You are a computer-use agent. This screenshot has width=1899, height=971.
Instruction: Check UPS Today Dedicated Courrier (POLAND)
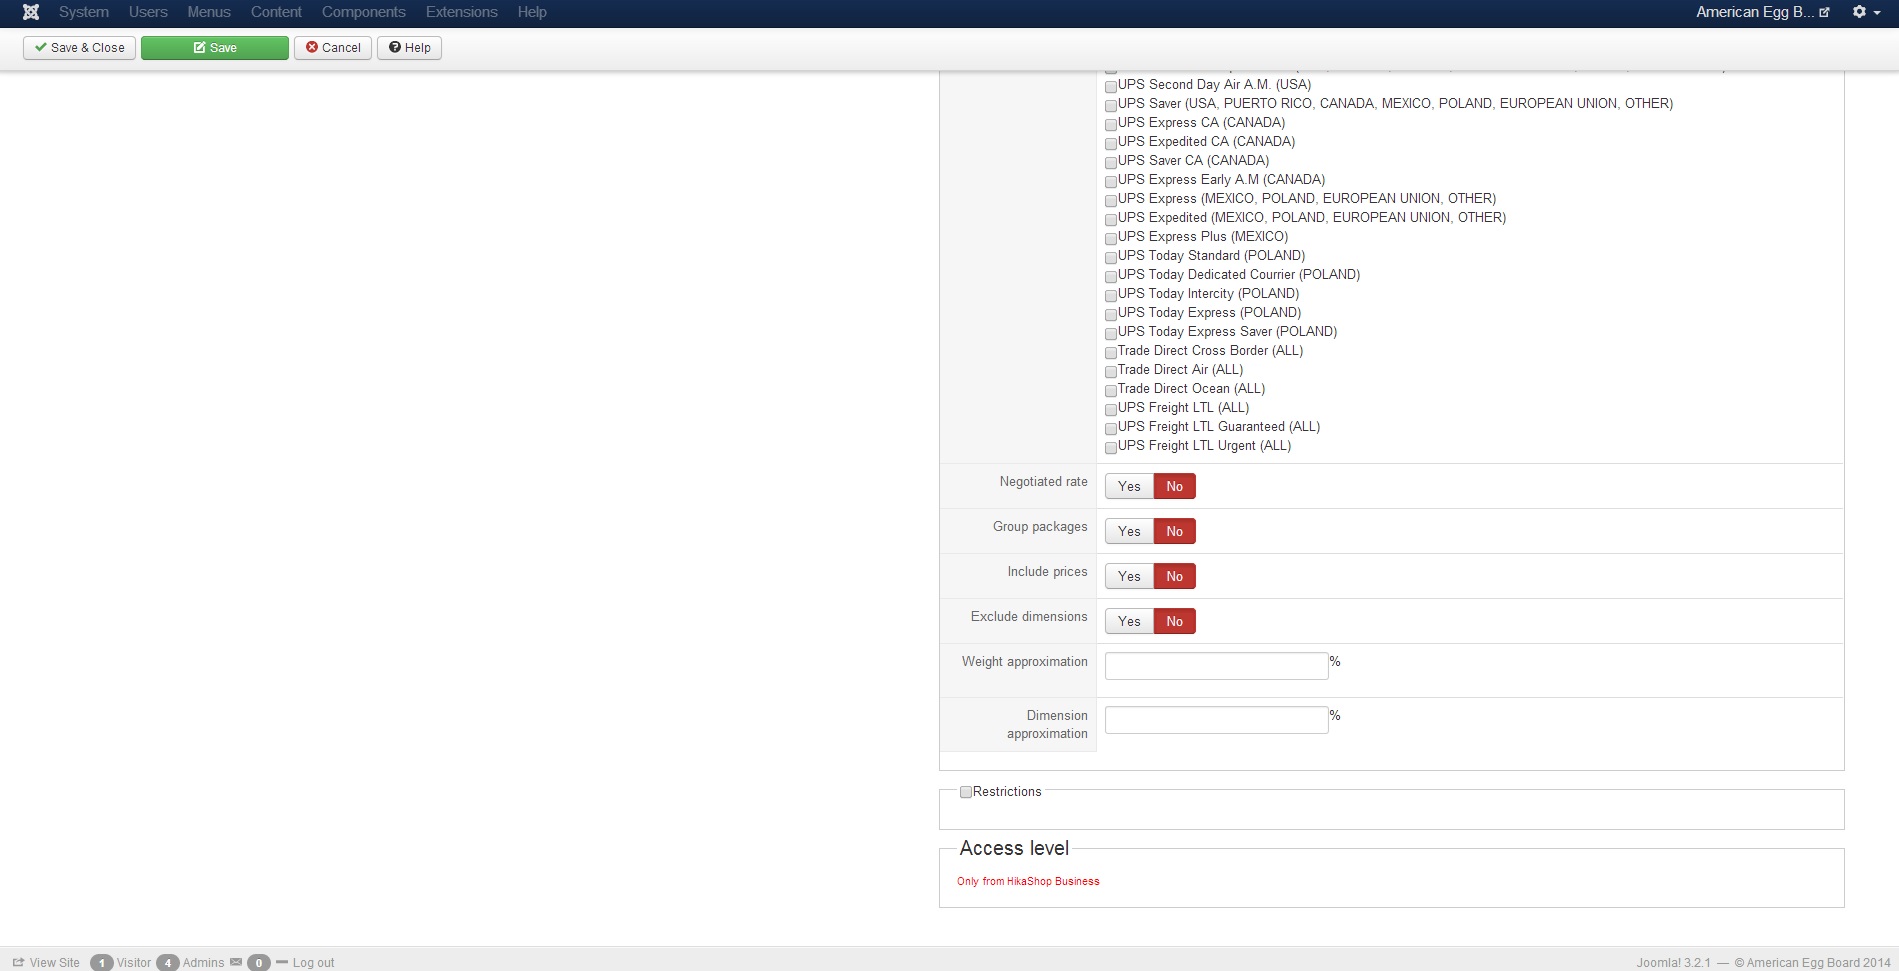(x=1111, y=277)
